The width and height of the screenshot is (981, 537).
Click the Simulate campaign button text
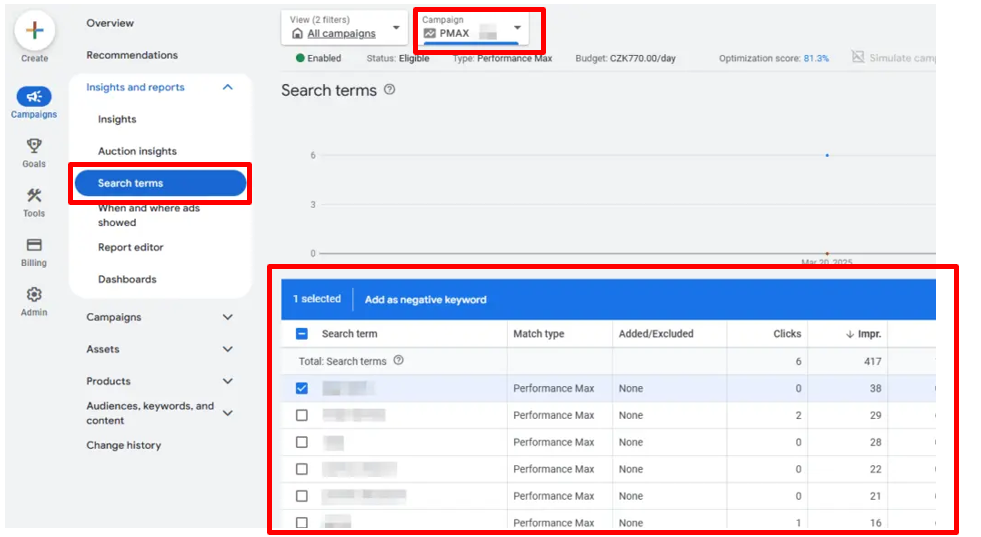902,58
